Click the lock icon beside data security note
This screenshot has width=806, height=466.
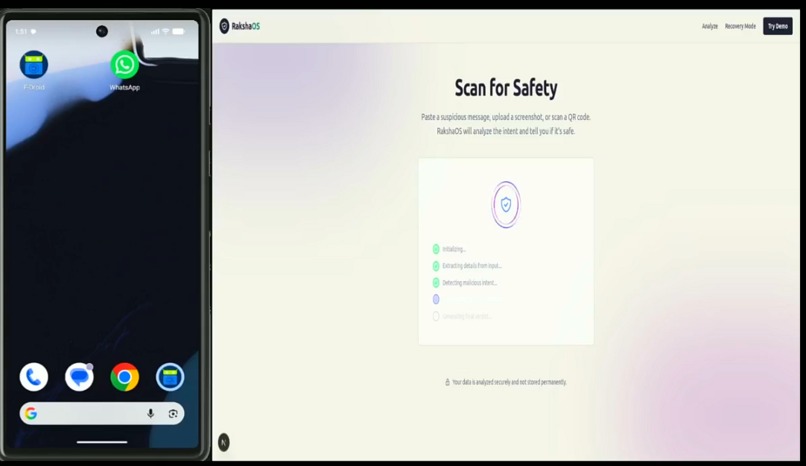(x=447, y=382)
